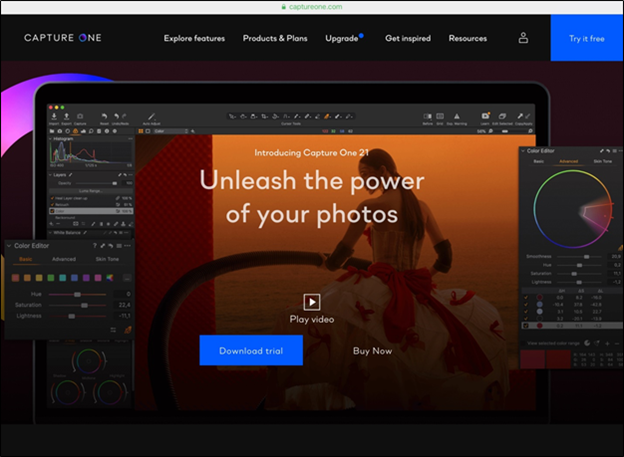Viewport: 624px width, 457px height.
Task: Click the brush icon in Layers tools row
Action: (x=93, y=224)
